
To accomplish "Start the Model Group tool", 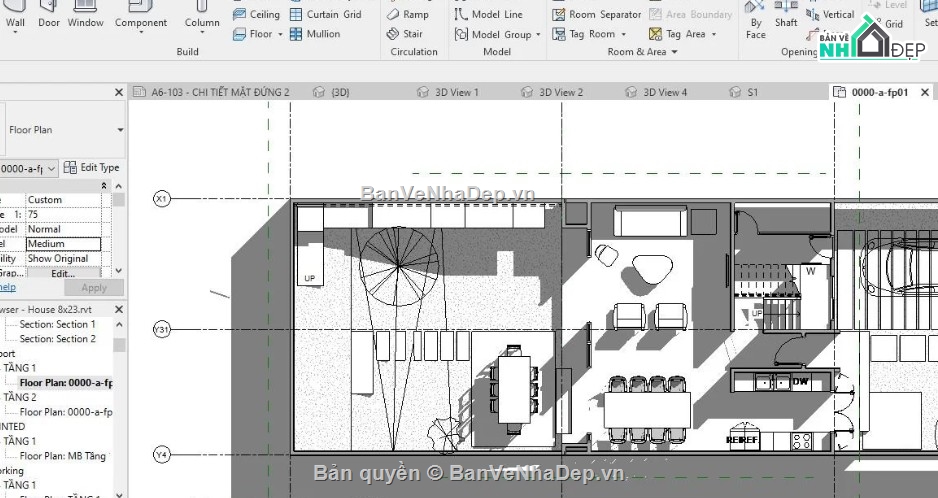I will 492,34.
